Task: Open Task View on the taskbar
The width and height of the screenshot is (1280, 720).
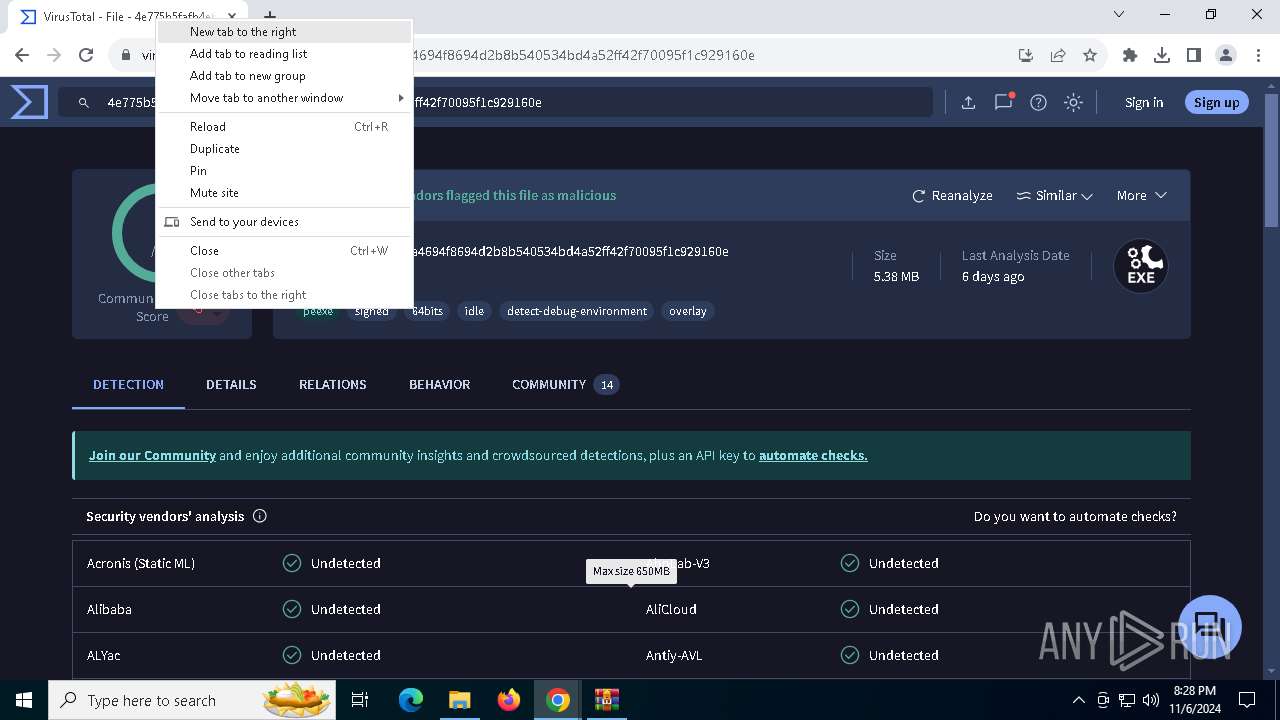Action: pyautogui.click(x=361, y=700)
